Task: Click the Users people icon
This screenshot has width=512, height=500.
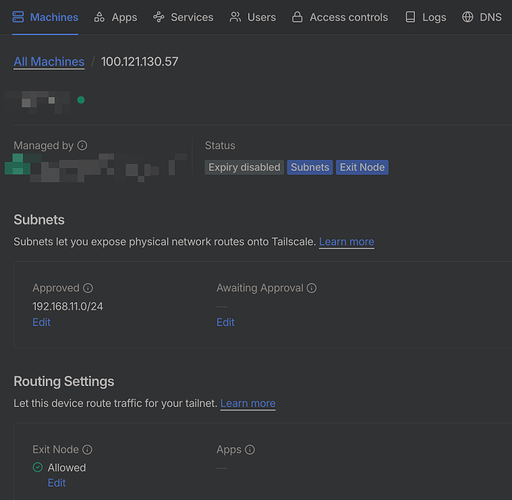Action: click(235, 17)
